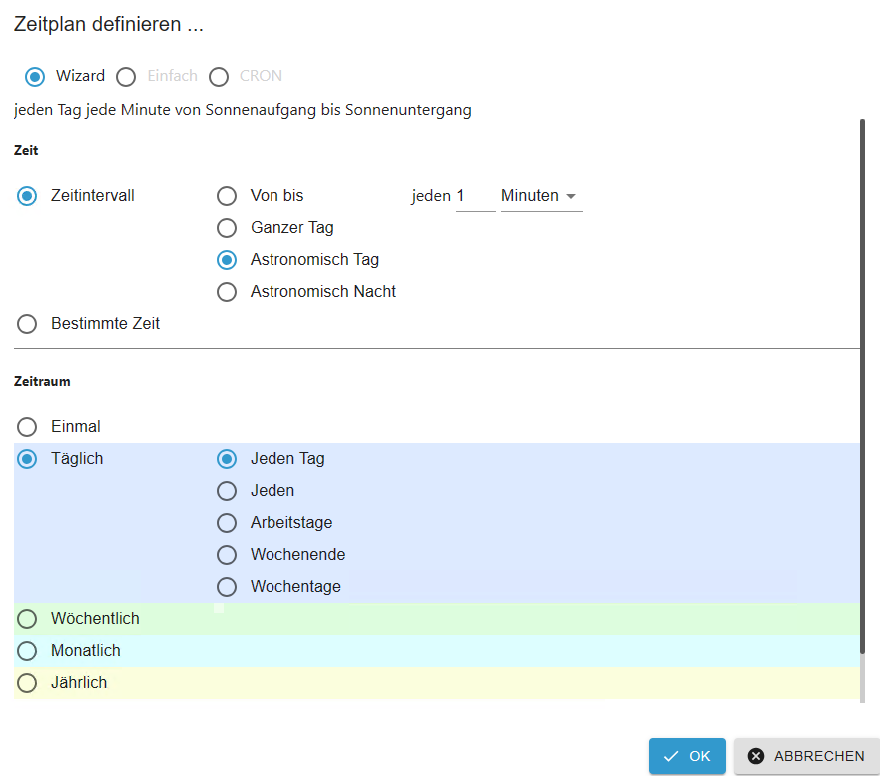Switch to CRON mode option

219,76
